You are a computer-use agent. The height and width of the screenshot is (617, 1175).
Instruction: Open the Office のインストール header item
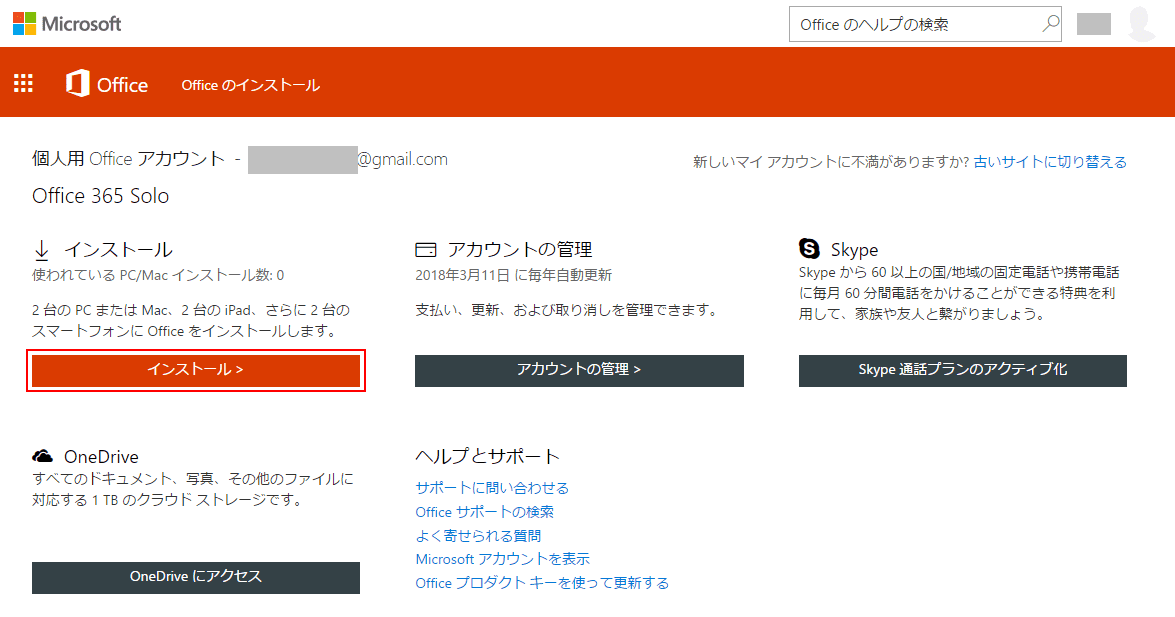click(251, 85)
